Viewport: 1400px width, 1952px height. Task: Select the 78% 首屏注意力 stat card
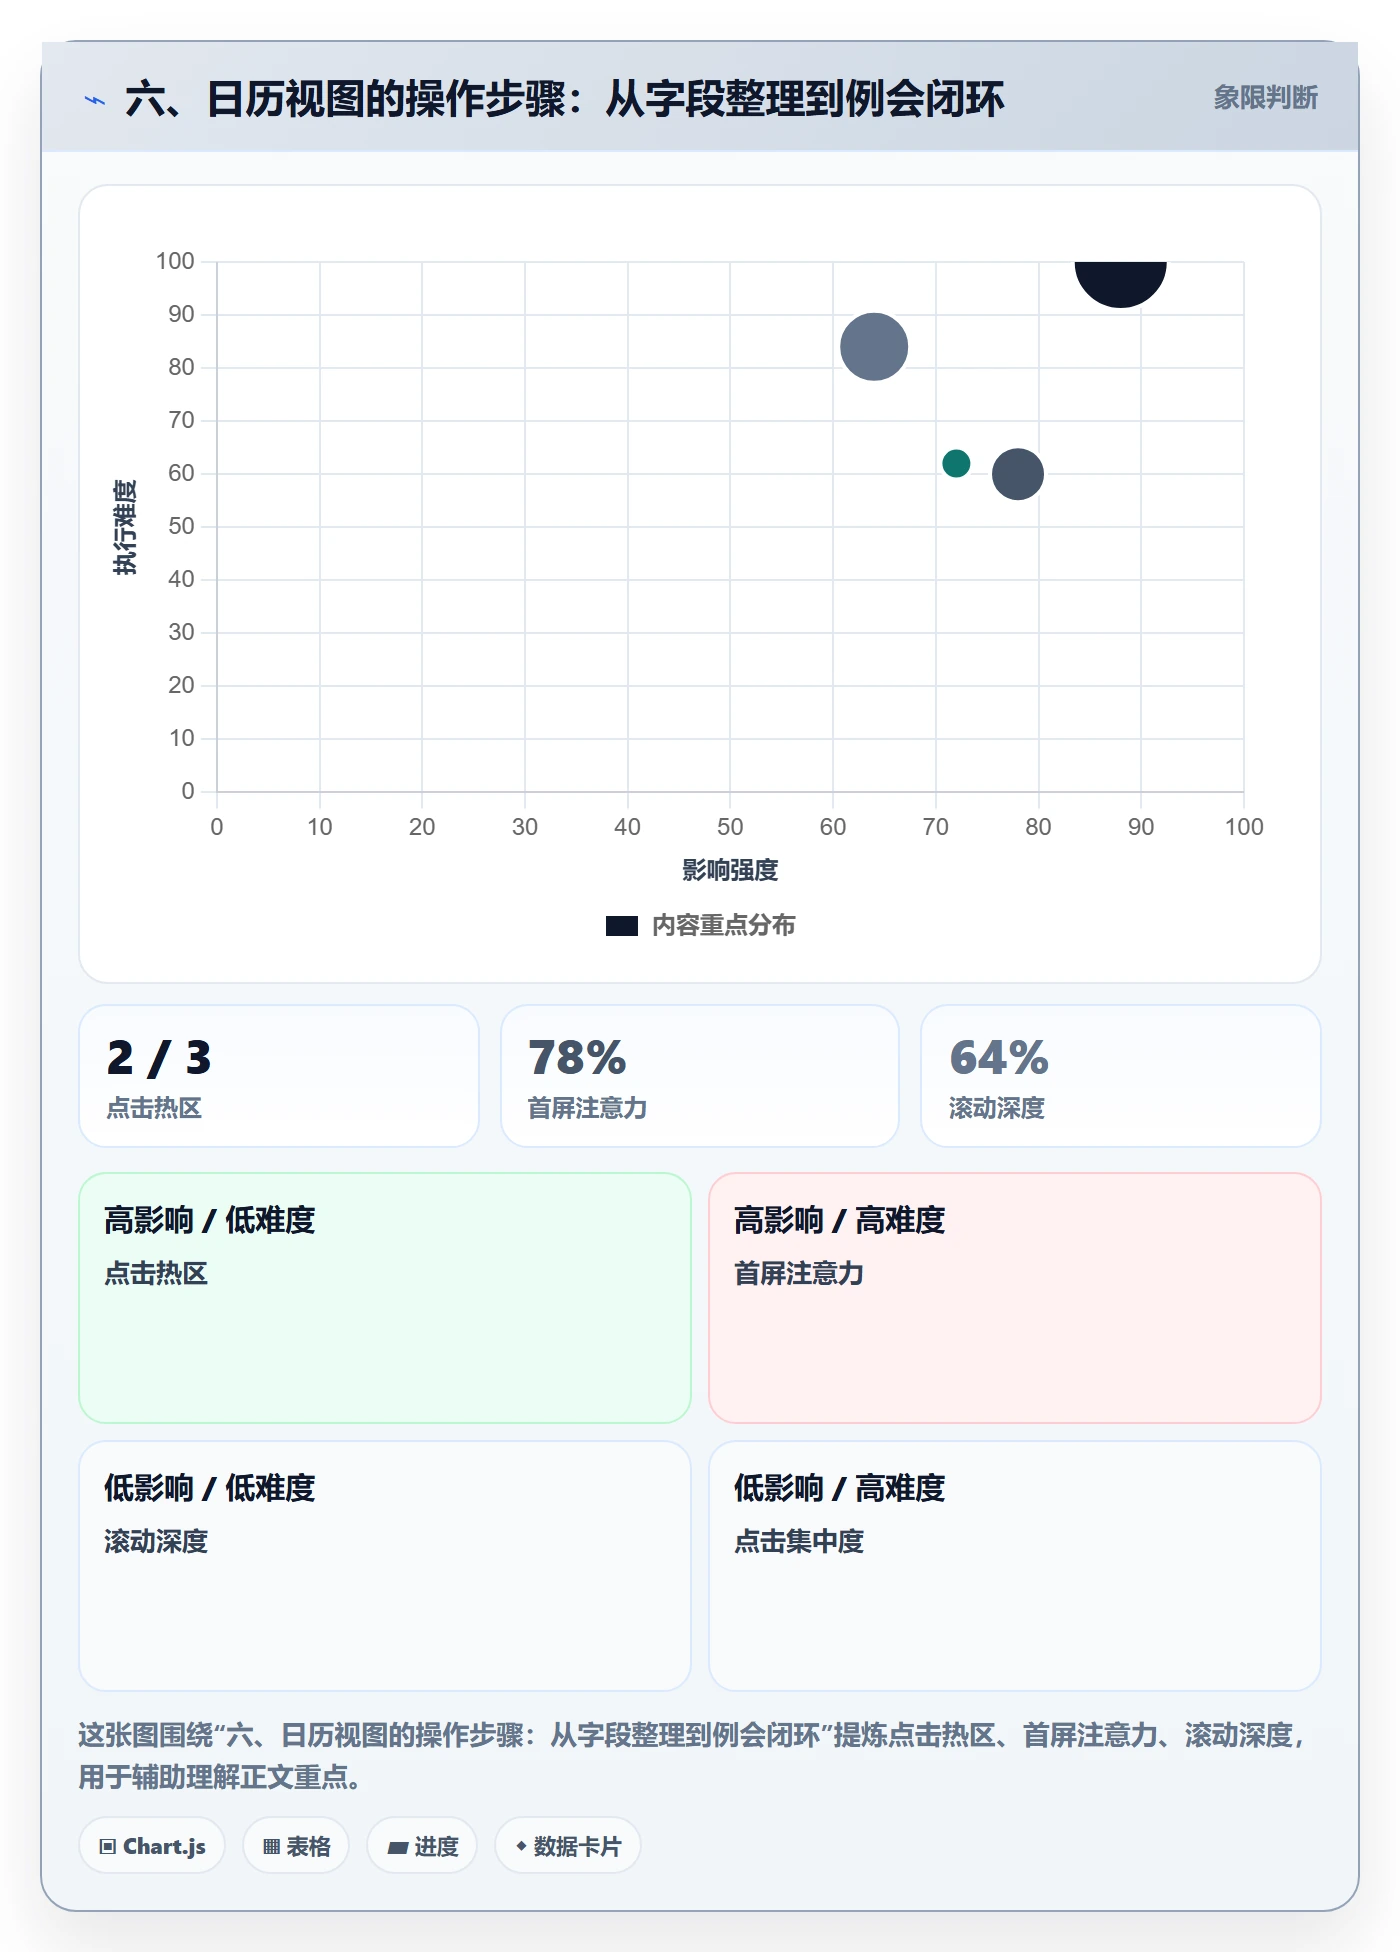click(x=700, y=1076)
